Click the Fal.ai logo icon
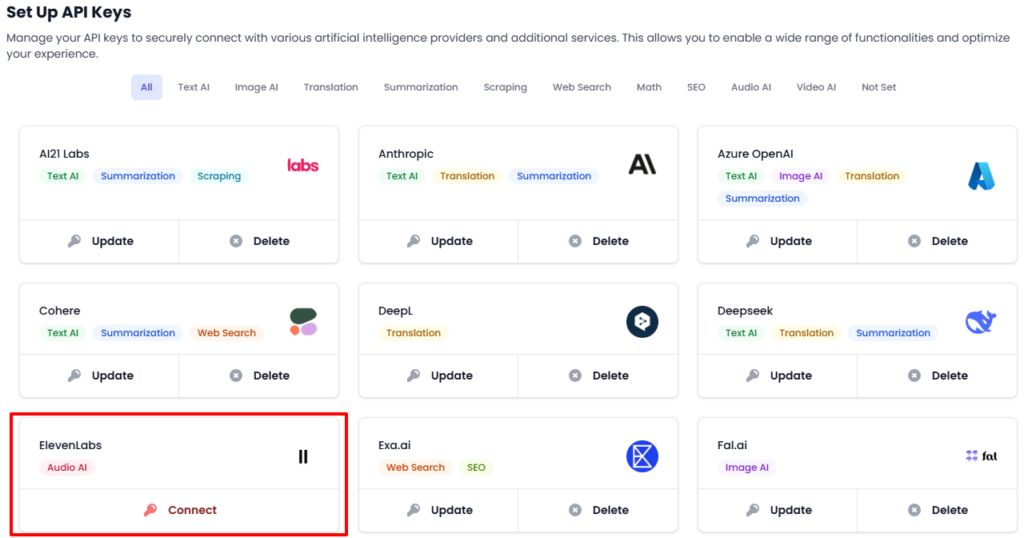The width and height of the screenshot is (1024, 538). coord(981,456)
